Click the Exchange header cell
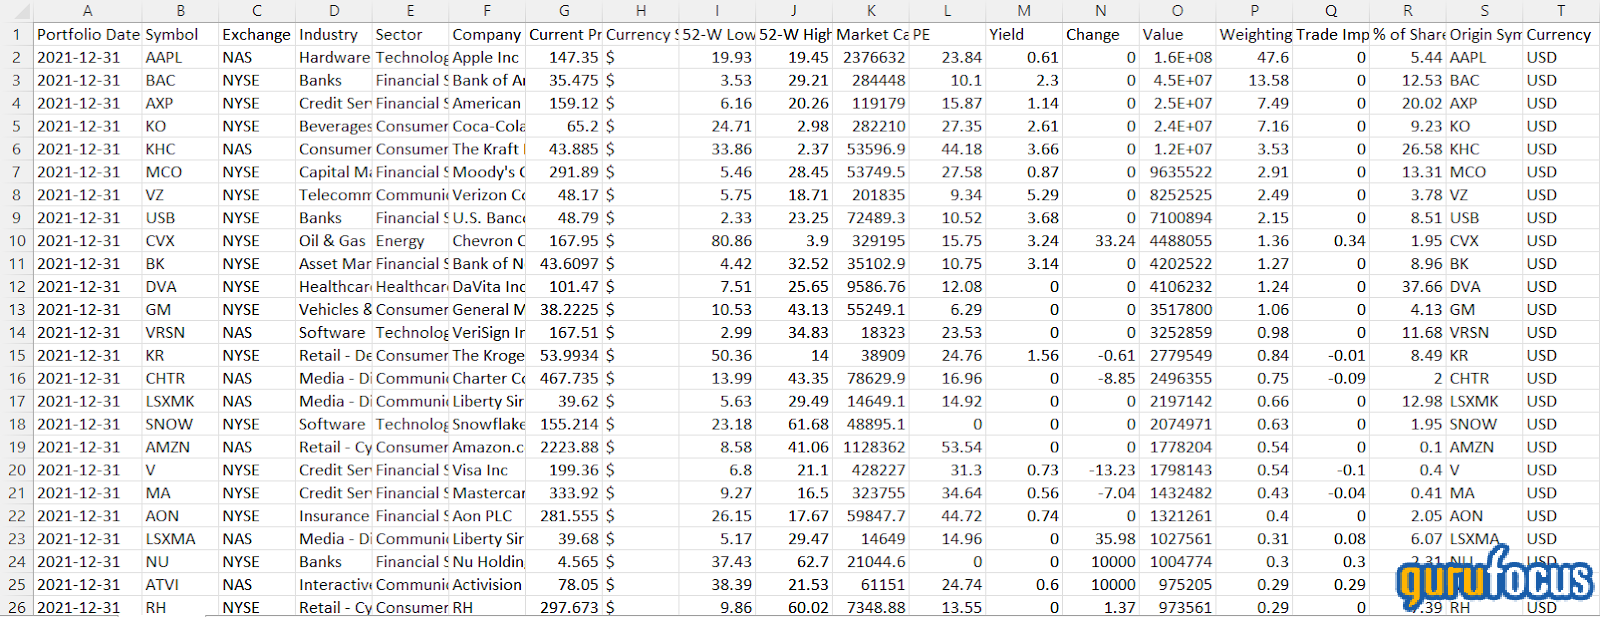This screenshot has height=617, width=1600. (x=257, y=35)
